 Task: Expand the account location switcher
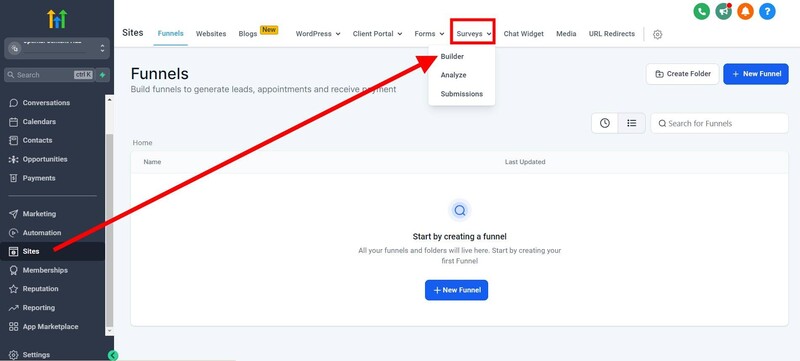(x=57, y=48)
